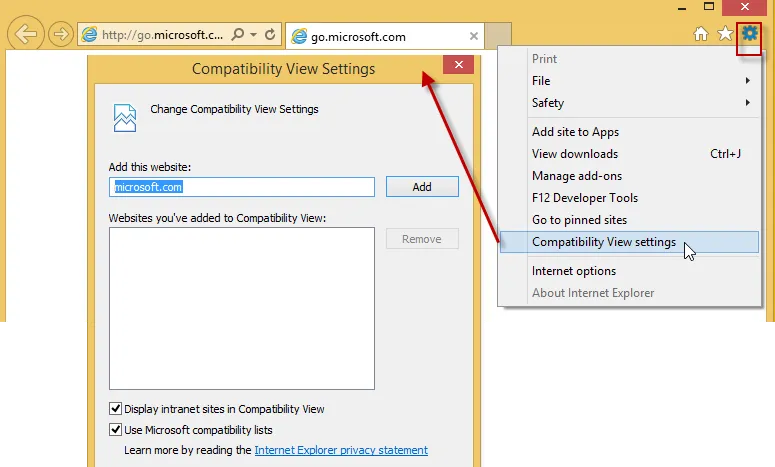Image resolution: width=775 pixels, height=467 pixels.
Task: Open Internet Explorer privacy statement link
Action: point(341,450)
